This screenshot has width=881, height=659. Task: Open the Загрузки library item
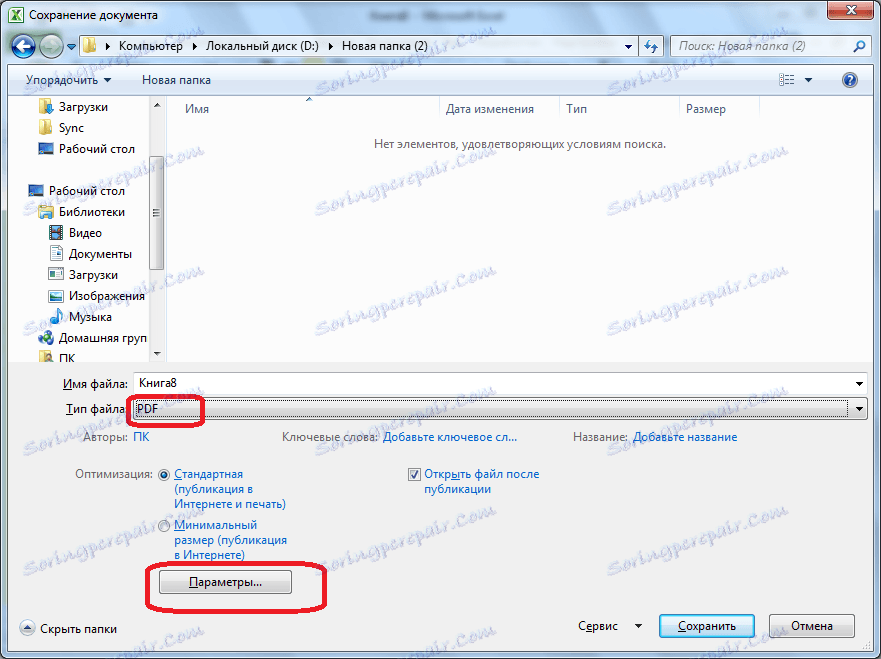coord(83,275)
